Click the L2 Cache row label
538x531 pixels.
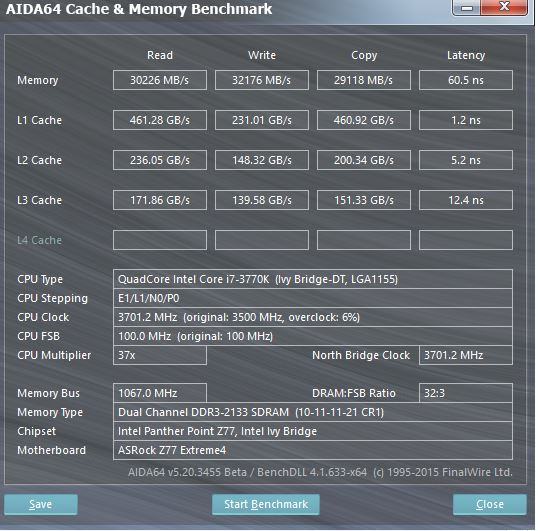point(39,160)
